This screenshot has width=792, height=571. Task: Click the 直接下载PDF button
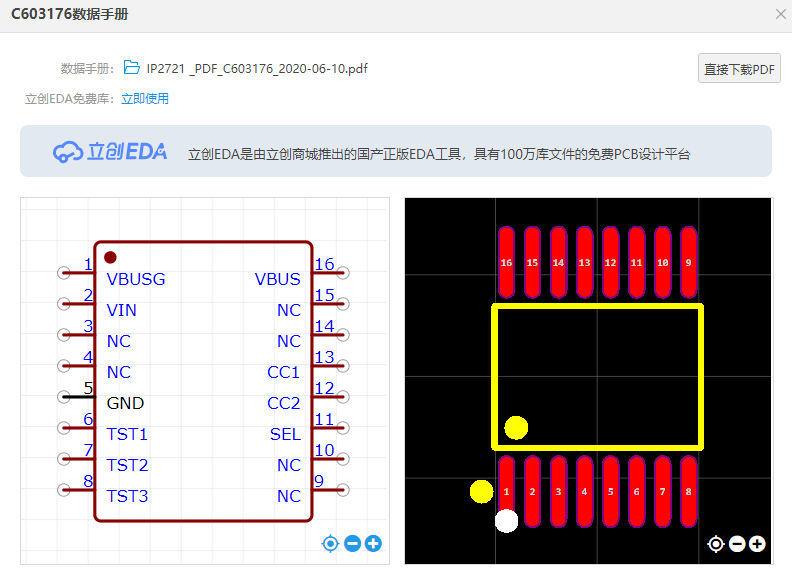coord(739,69)
